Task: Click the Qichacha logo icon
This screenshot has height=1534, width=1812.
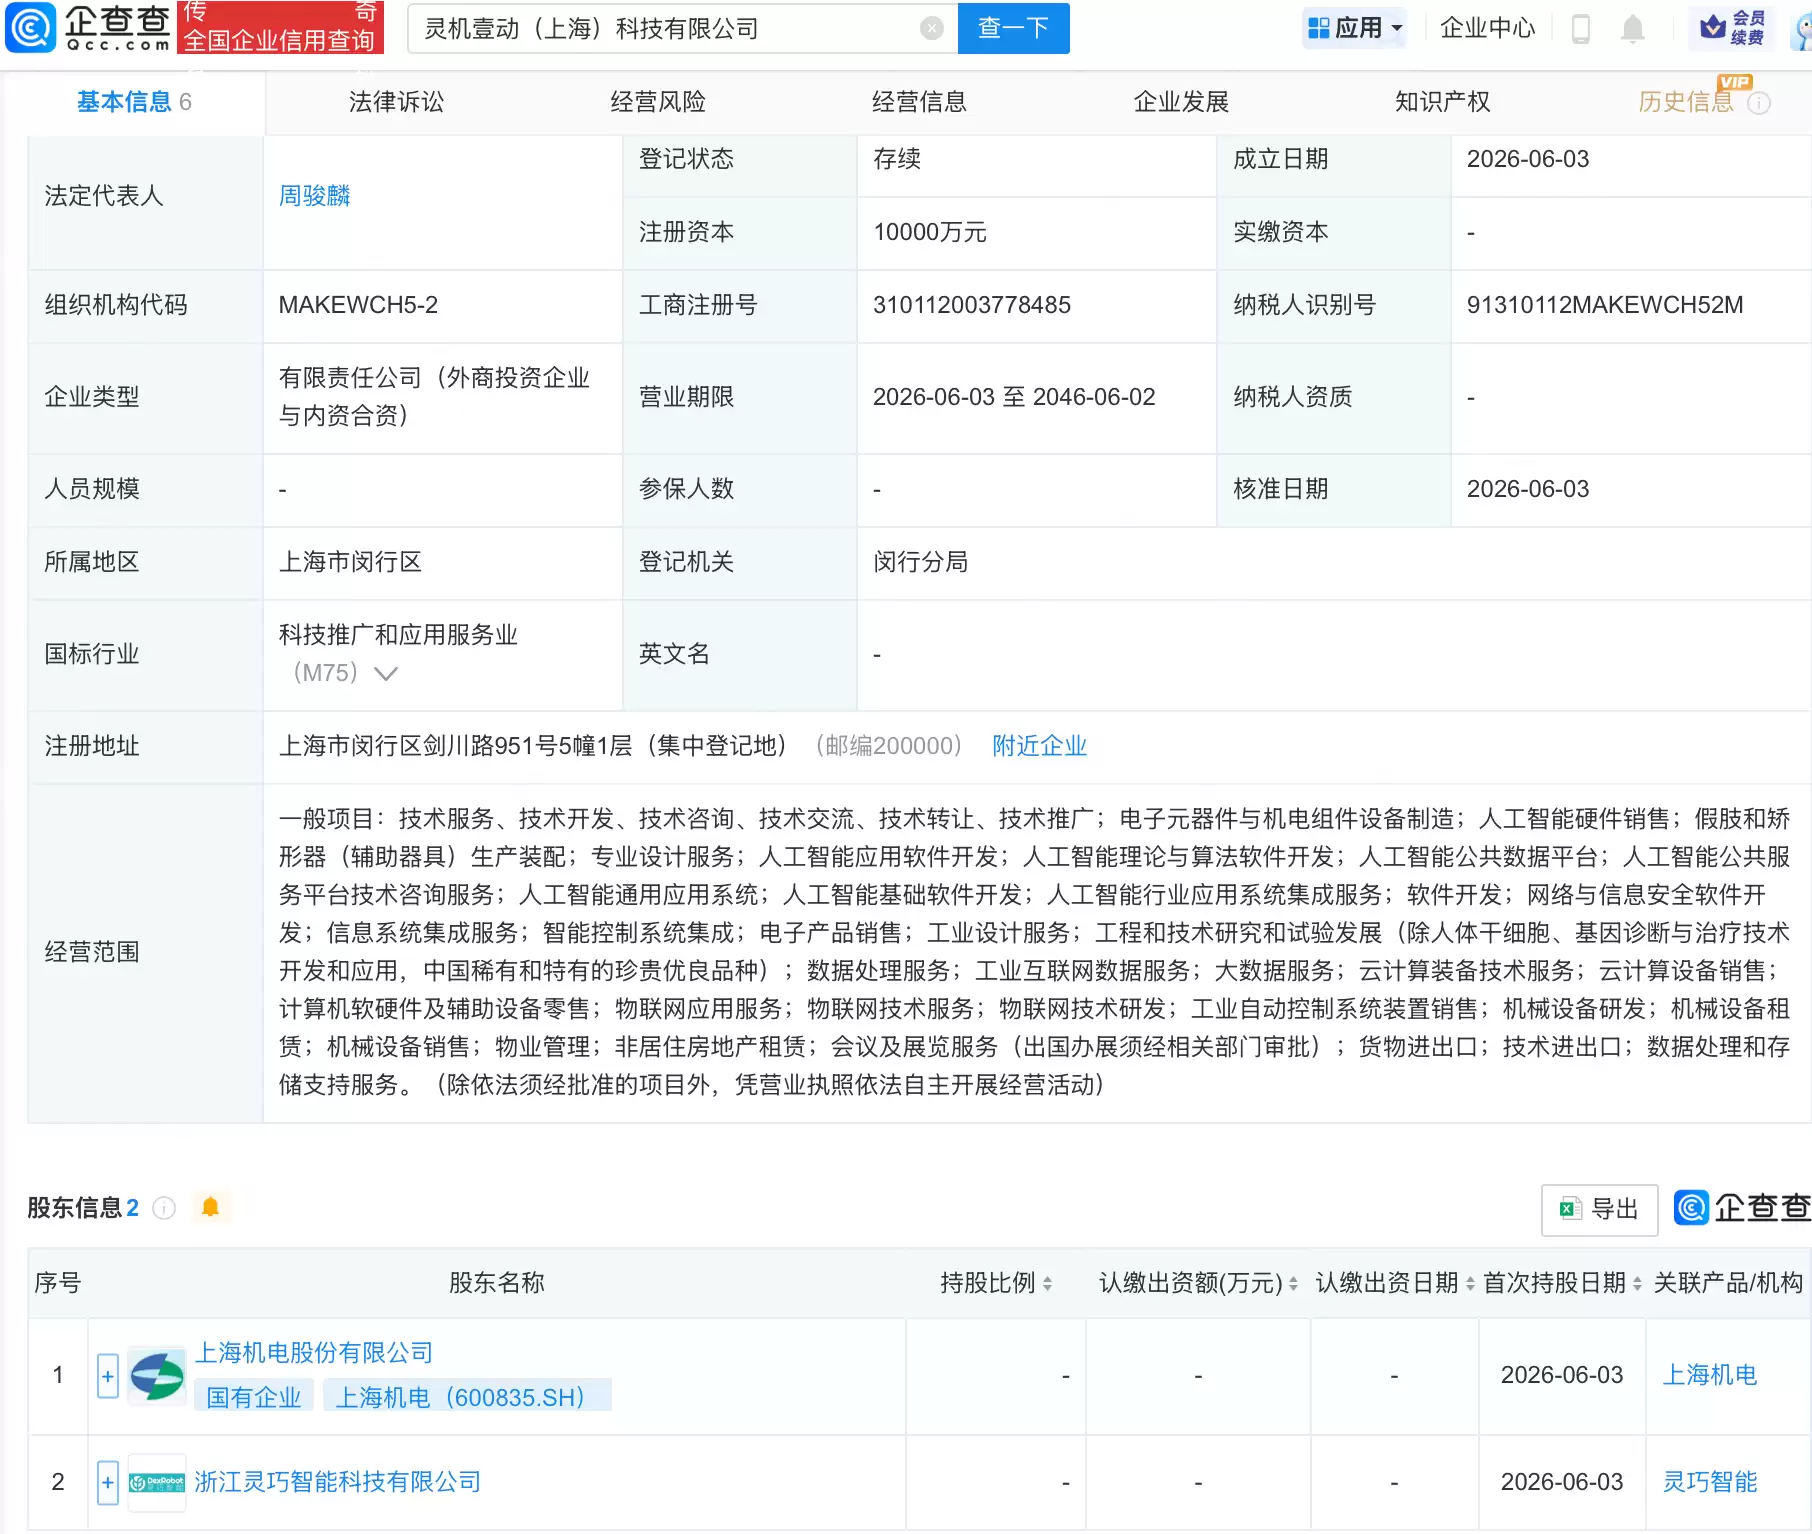Action: (x=31, y=28)
